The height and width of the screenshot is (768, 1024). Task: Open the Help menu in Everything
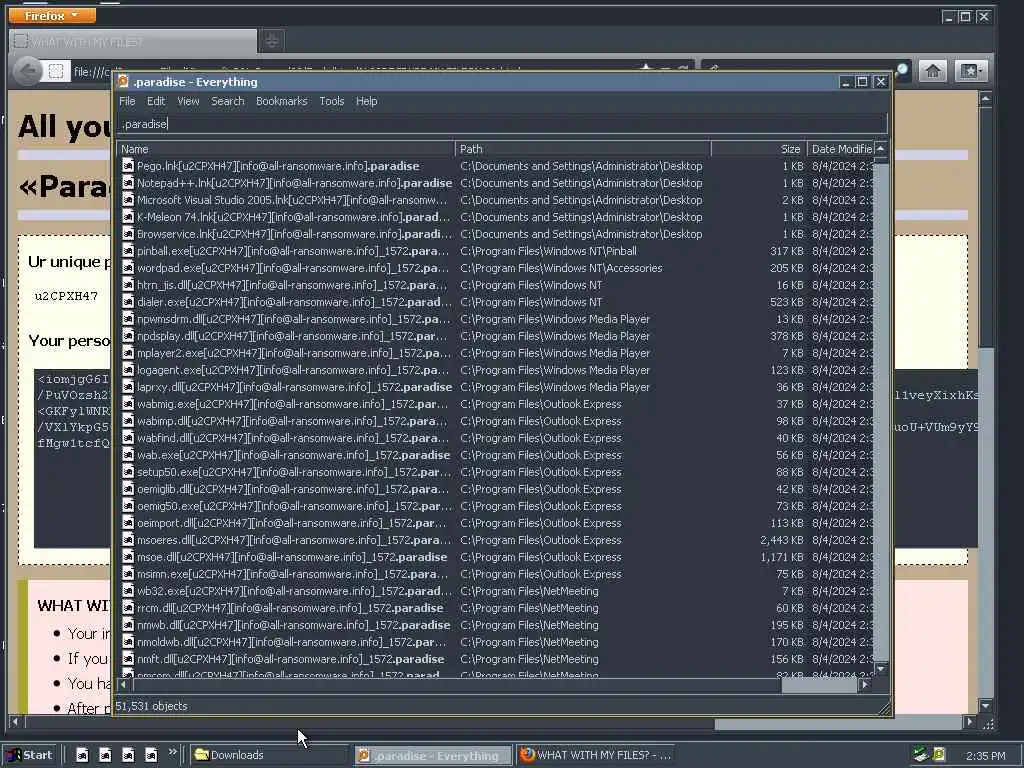[366, 101]
